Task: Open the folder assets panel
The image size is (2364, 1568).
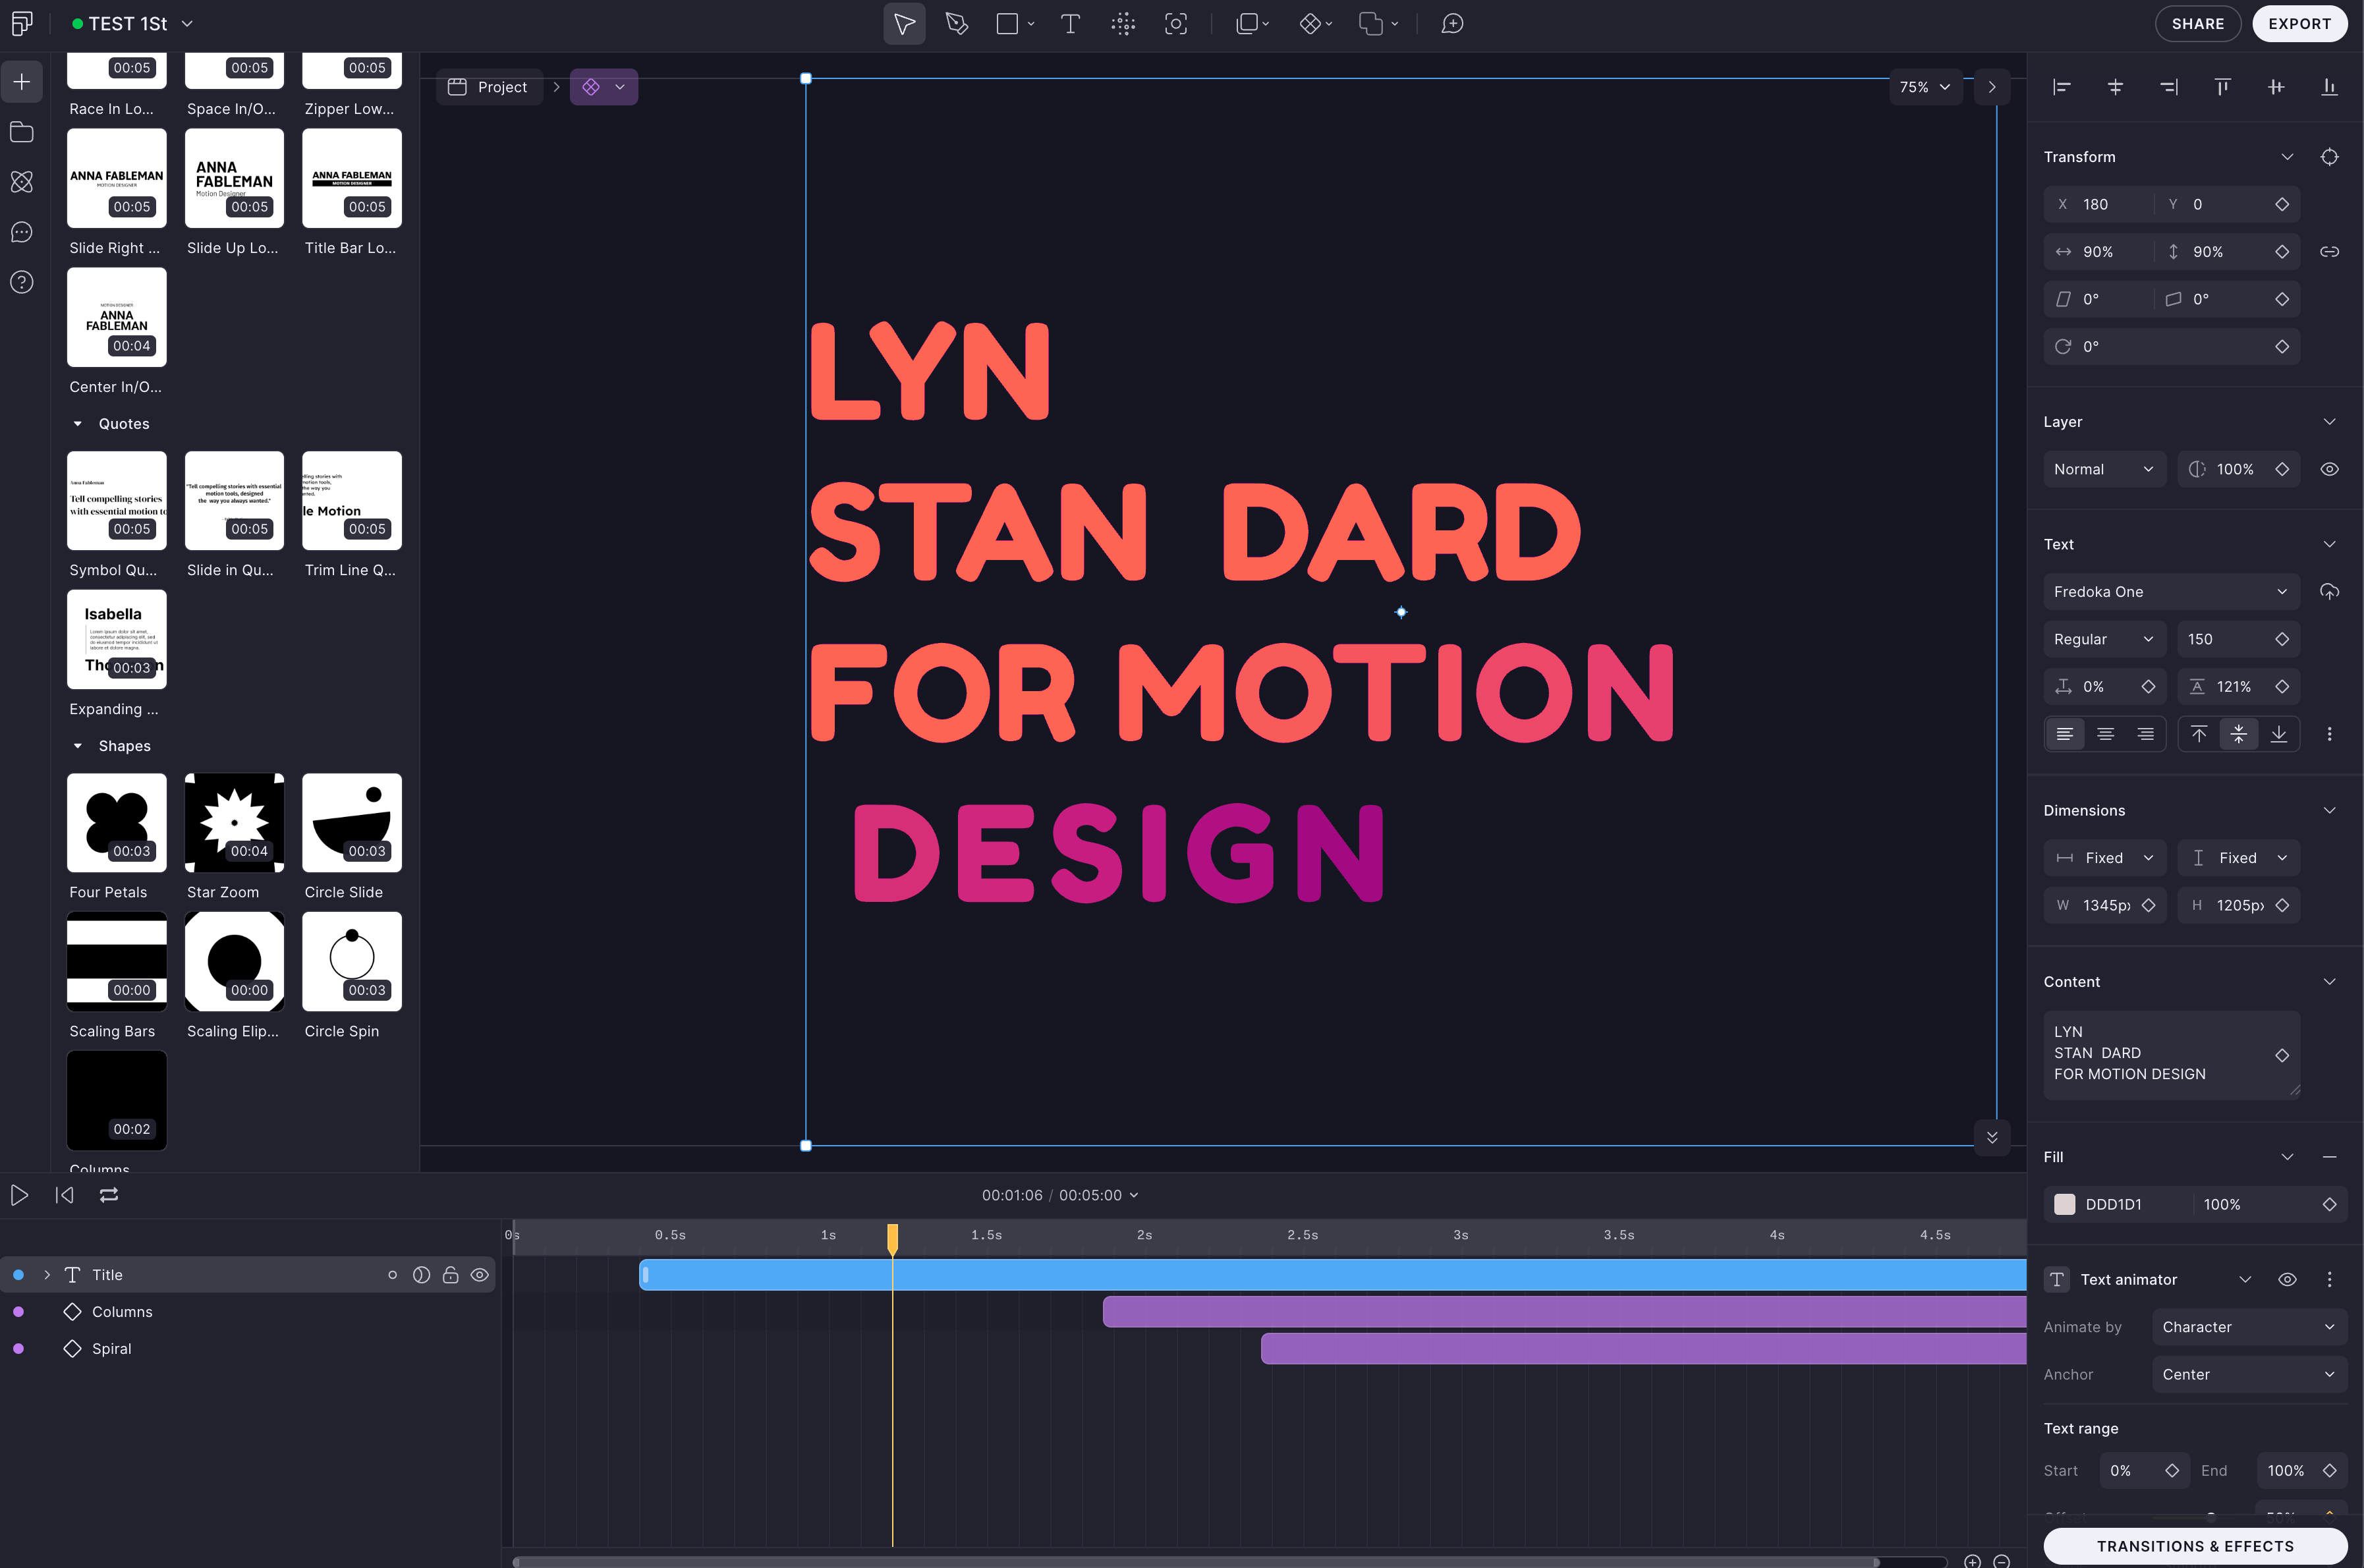Action: coord(22,132)
